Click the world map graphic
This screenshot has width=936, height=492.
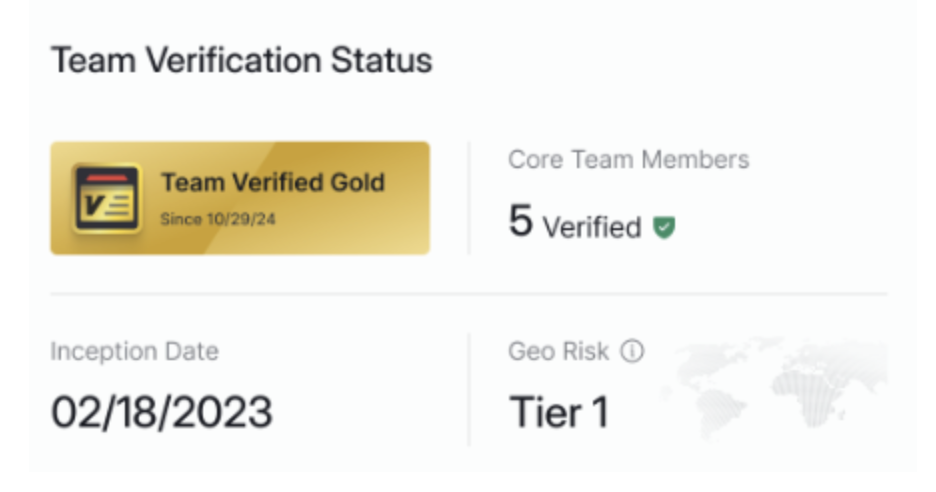780,385
